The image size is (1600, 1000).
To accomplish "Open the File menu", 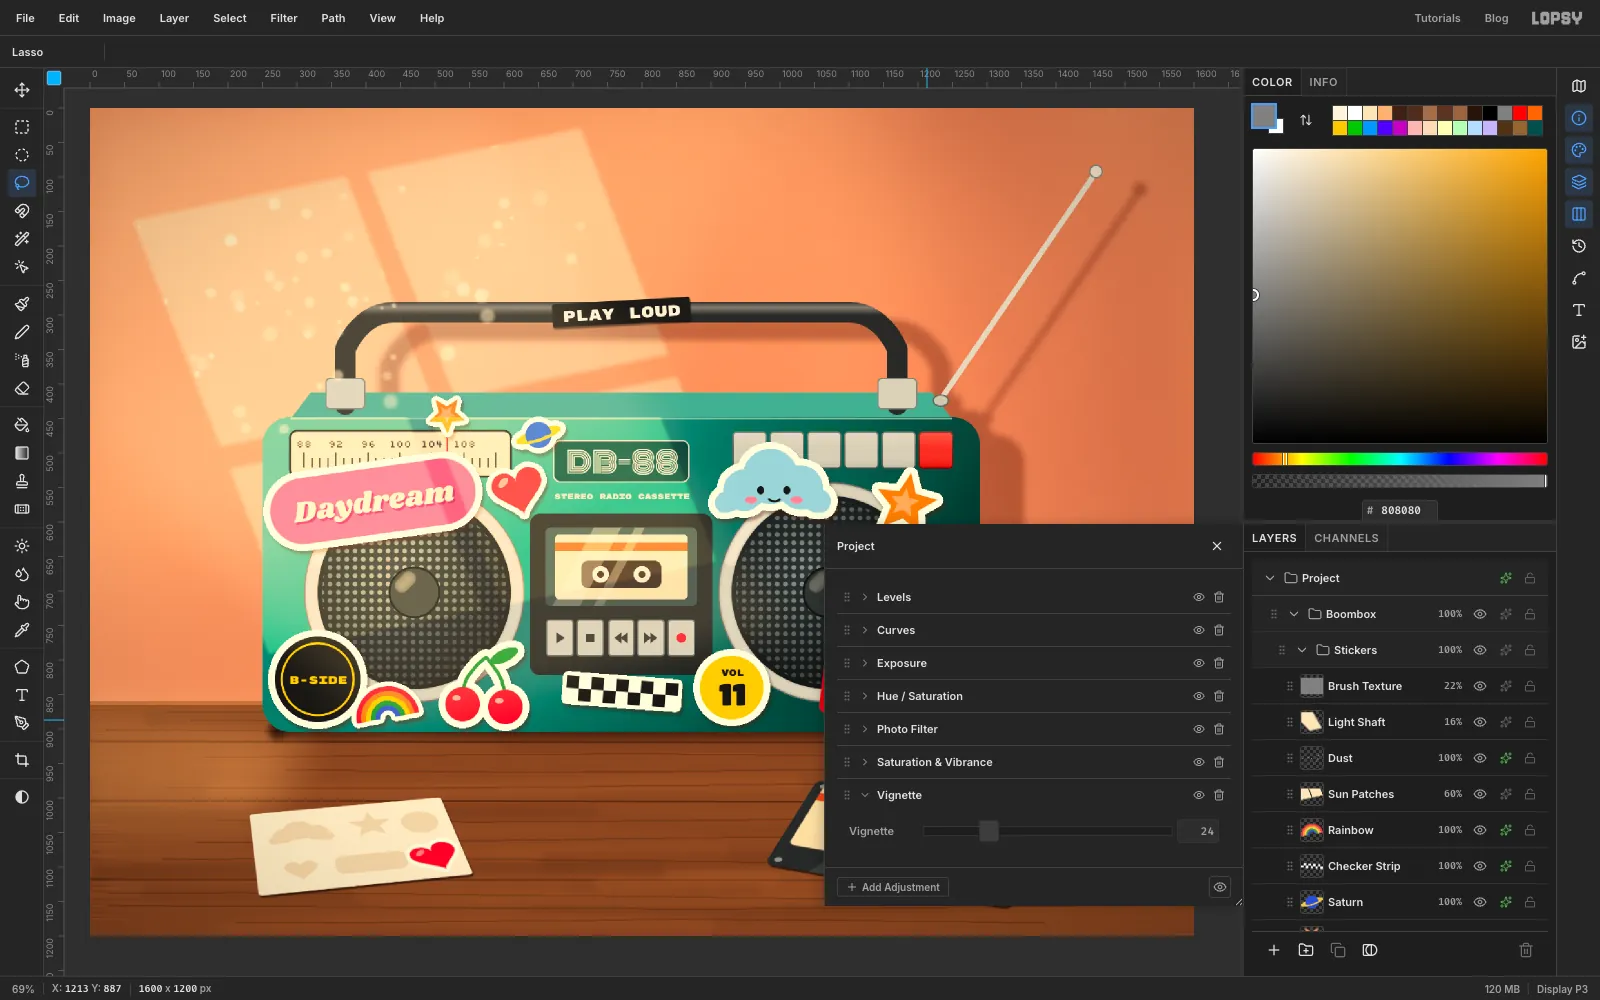I will [x=25, y=18].
